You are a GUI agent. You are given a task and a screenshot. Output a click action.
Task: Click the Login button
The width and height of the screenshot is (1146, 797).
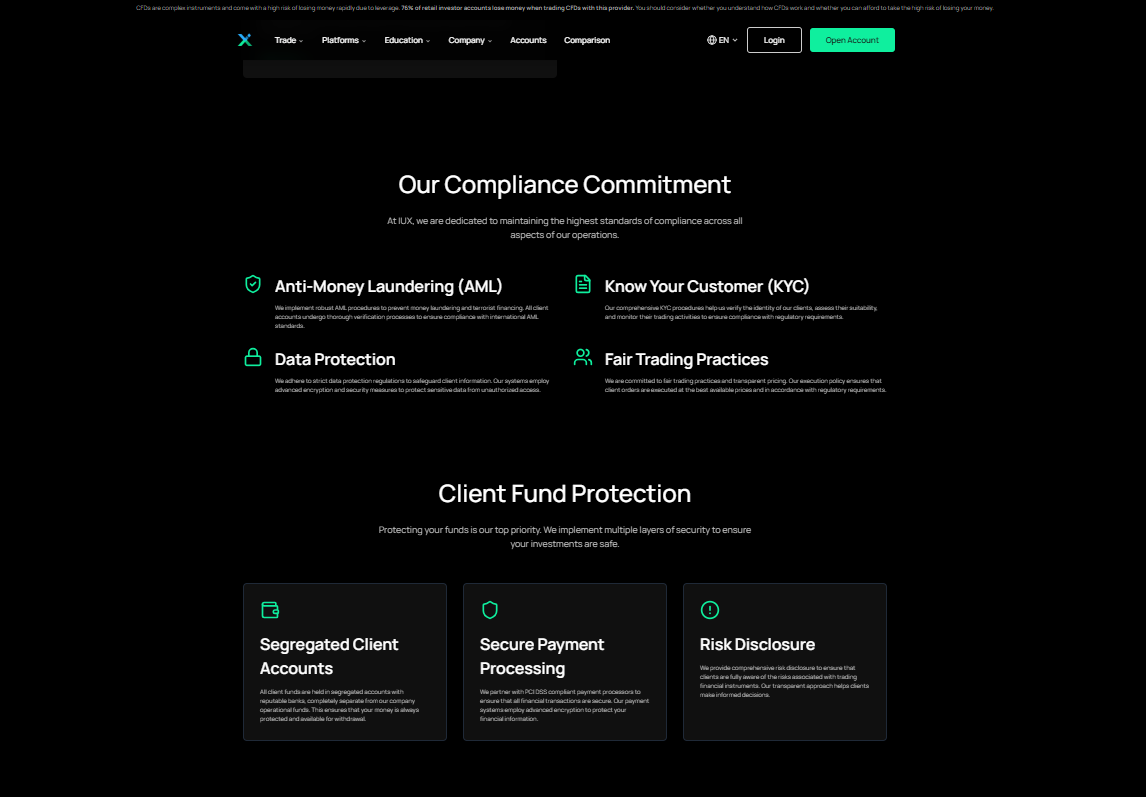coord(773,40)
